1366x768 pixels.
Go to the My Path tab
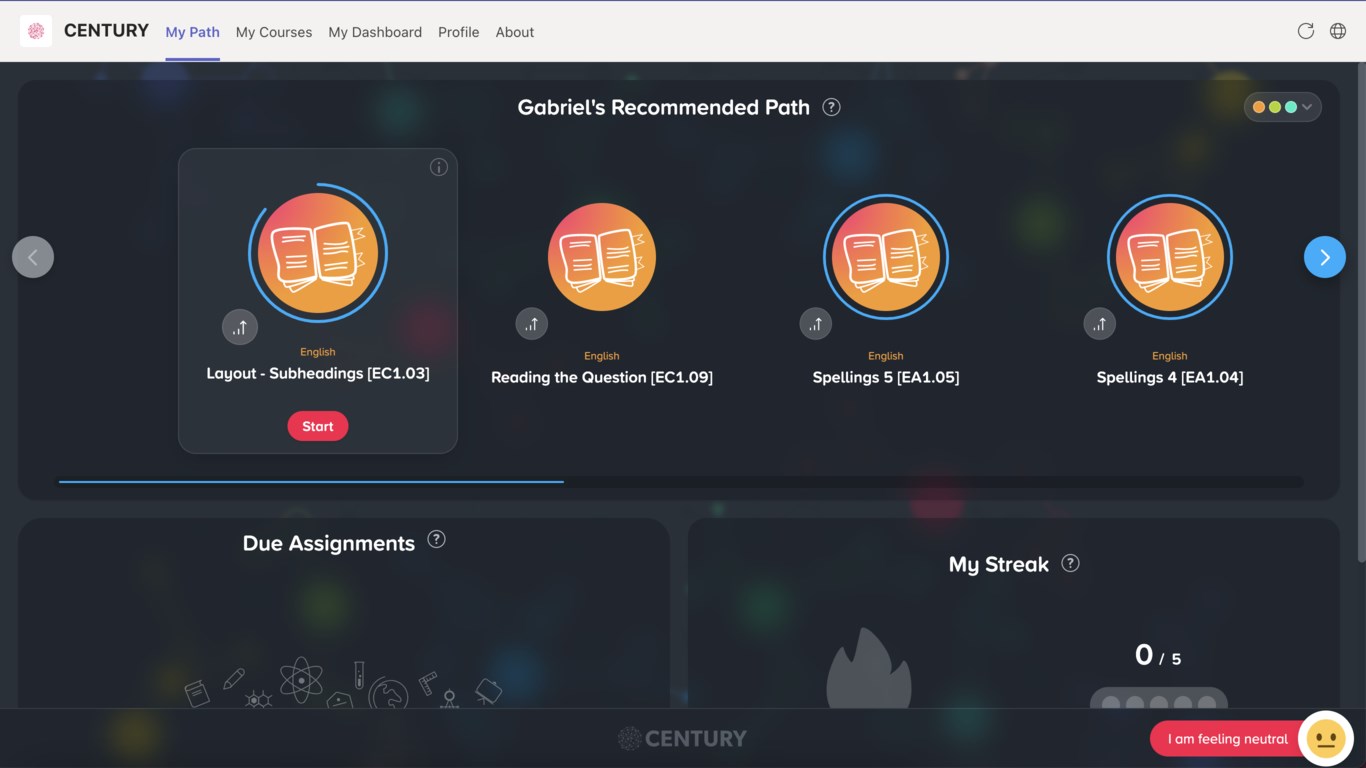click(x=193, y=32)
